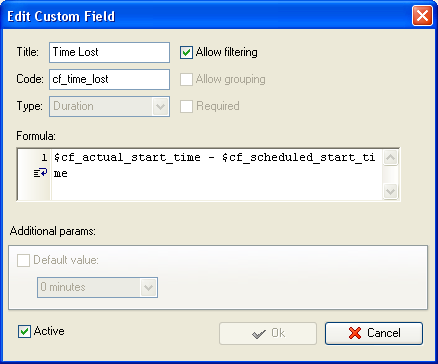Click the Required checkbox
Viewport: 438px width, 364px height.
[x=186, y=106]
